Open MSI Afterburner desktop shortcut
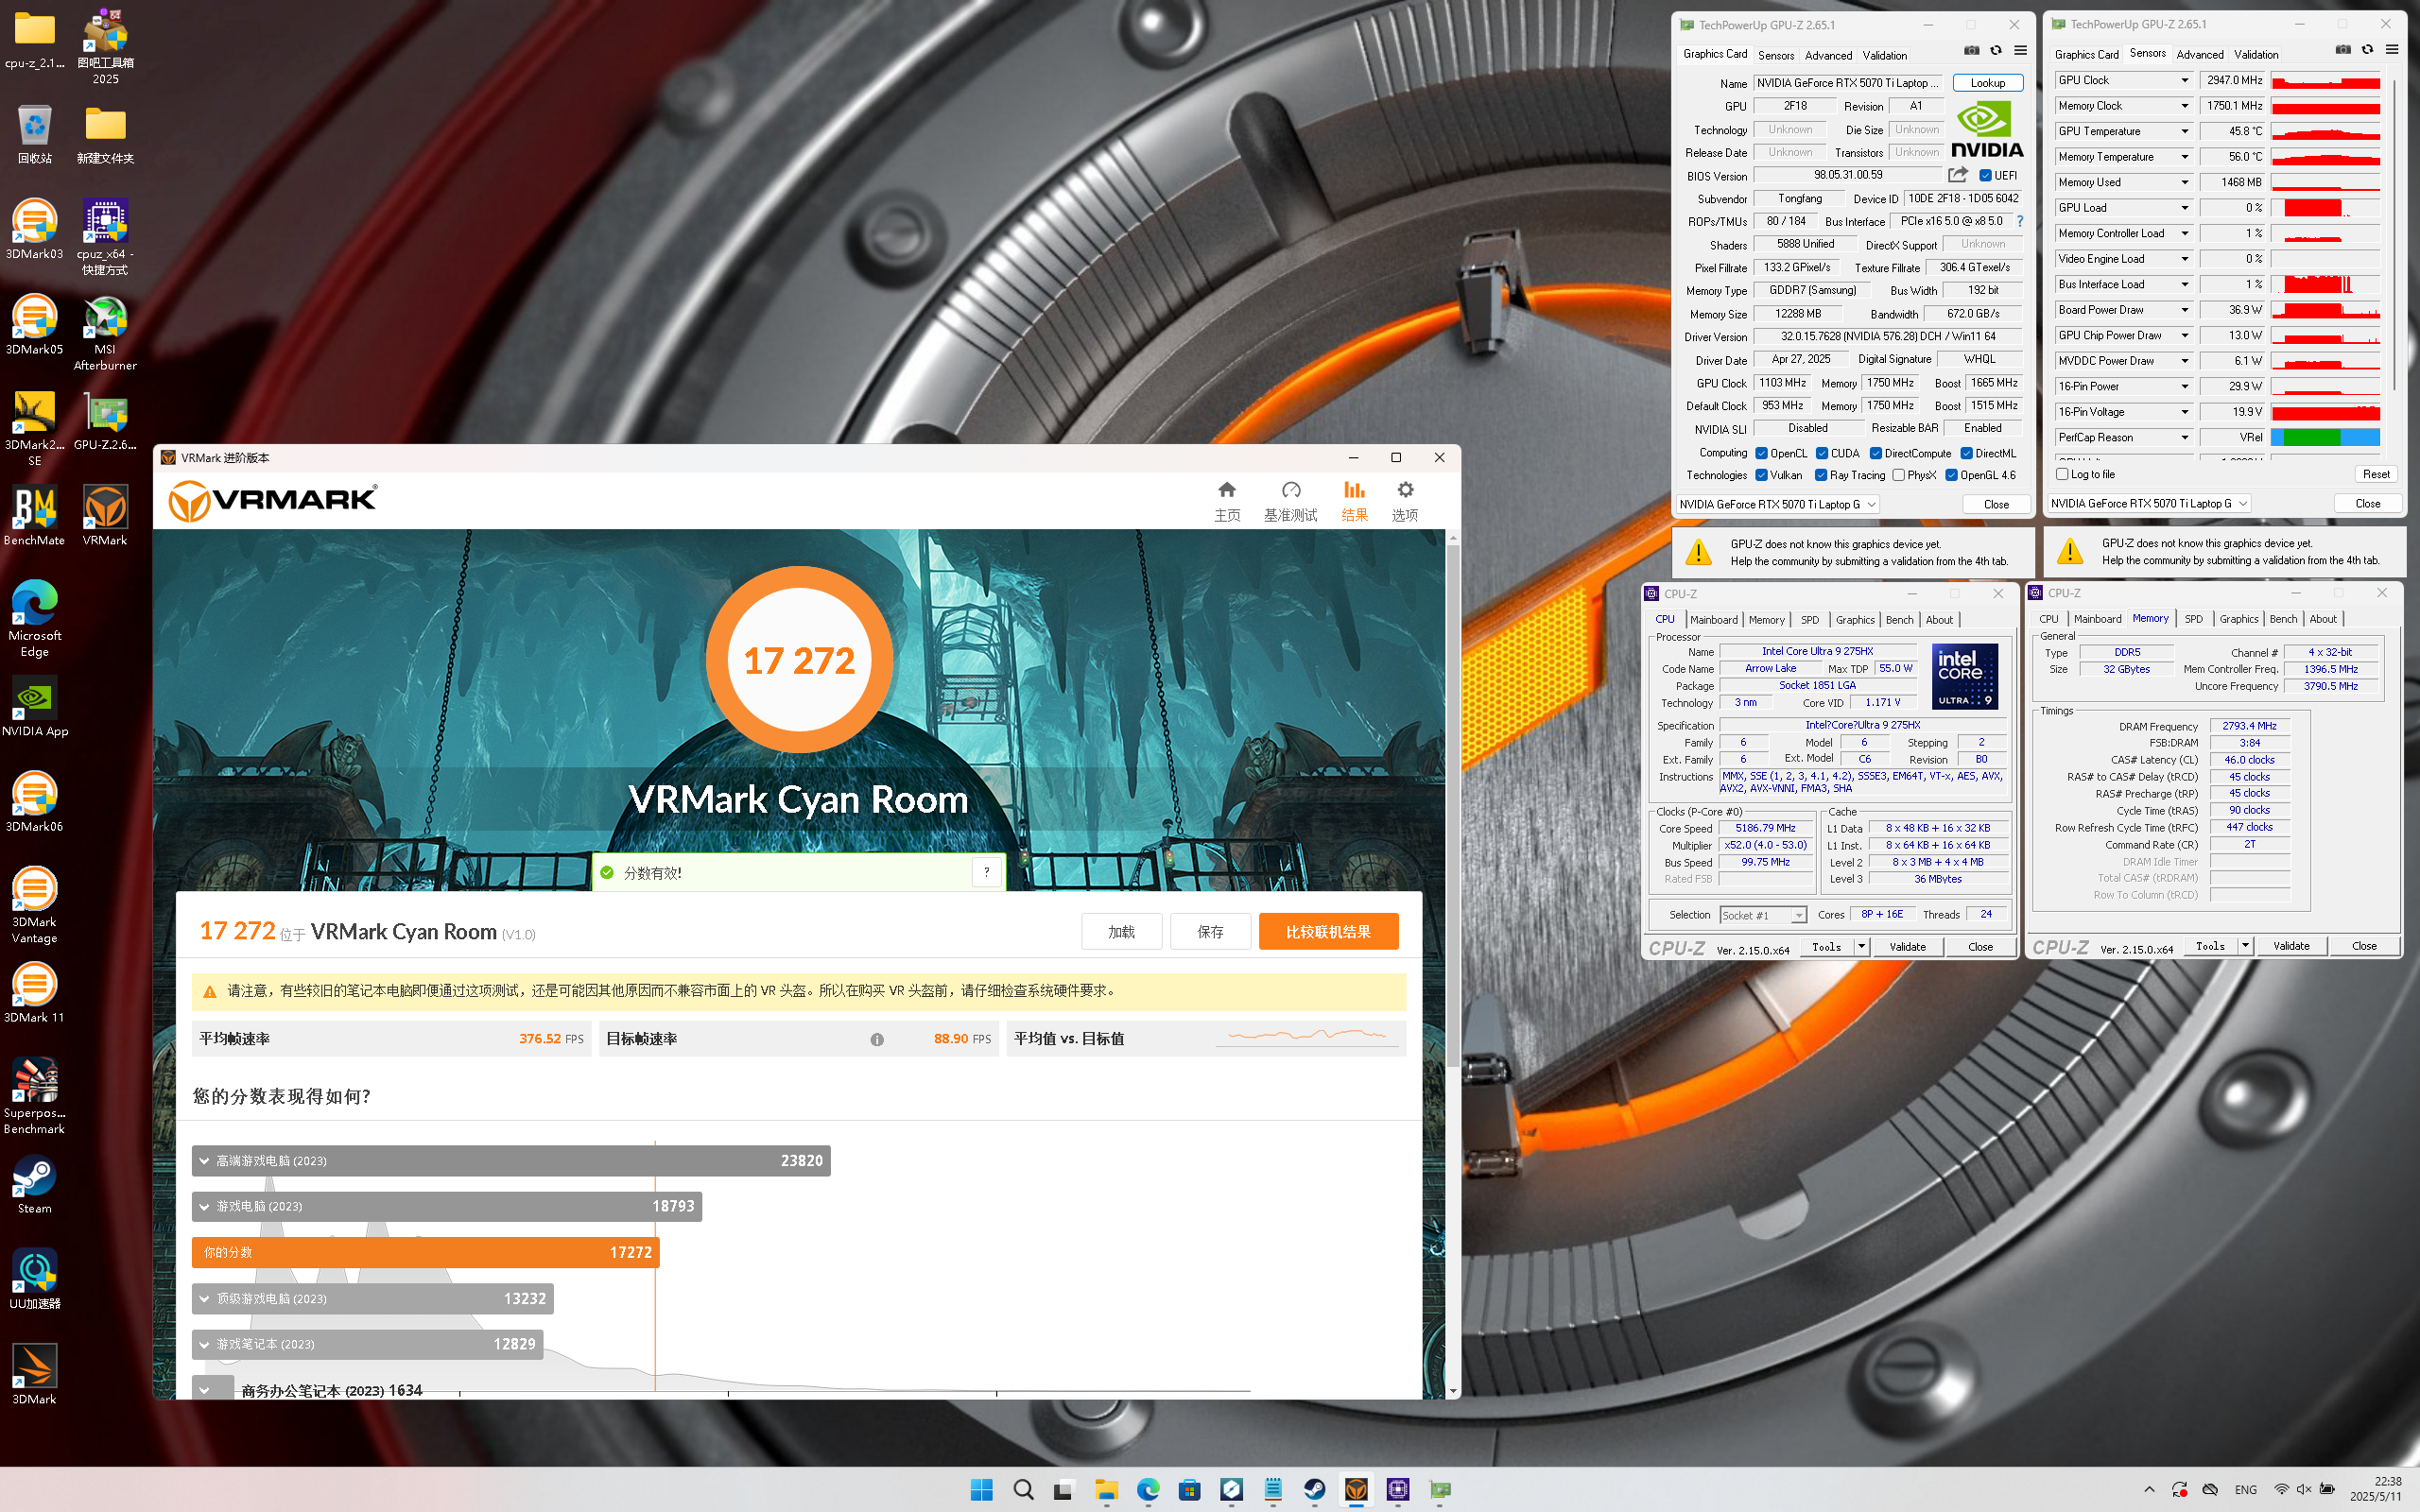The height and width of the screenshot is (1512, 2420). click(105, 333)
